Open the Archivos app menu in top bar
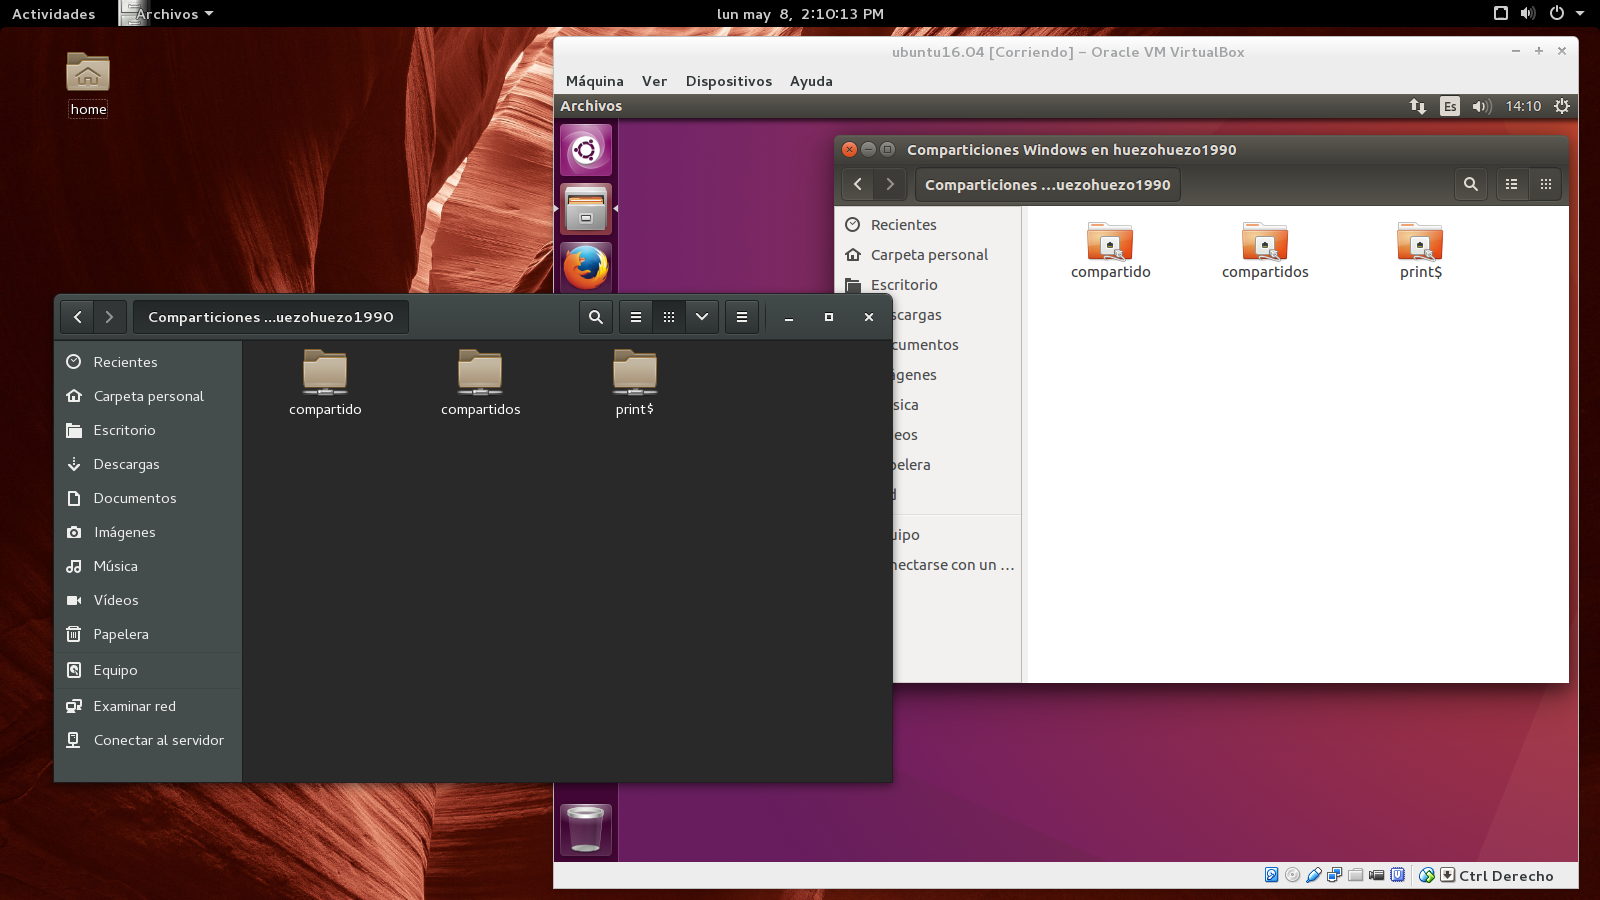Screen dimensions: 1600x900 coord(167,14)
